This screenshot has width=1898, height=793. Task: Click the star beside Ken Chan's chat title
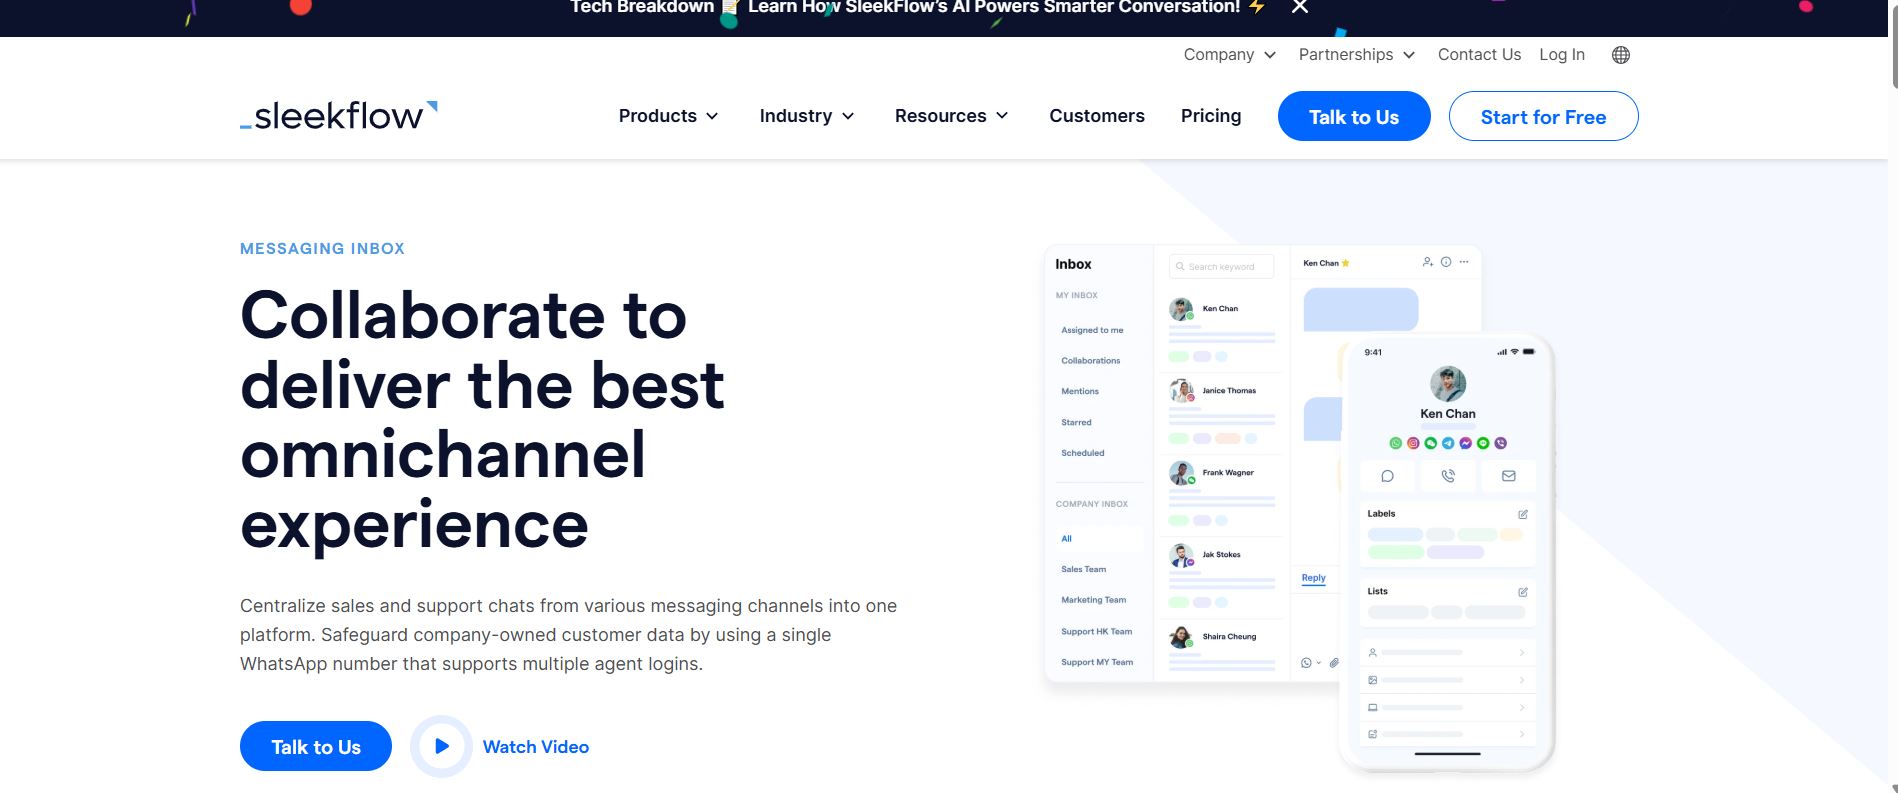1346,263
